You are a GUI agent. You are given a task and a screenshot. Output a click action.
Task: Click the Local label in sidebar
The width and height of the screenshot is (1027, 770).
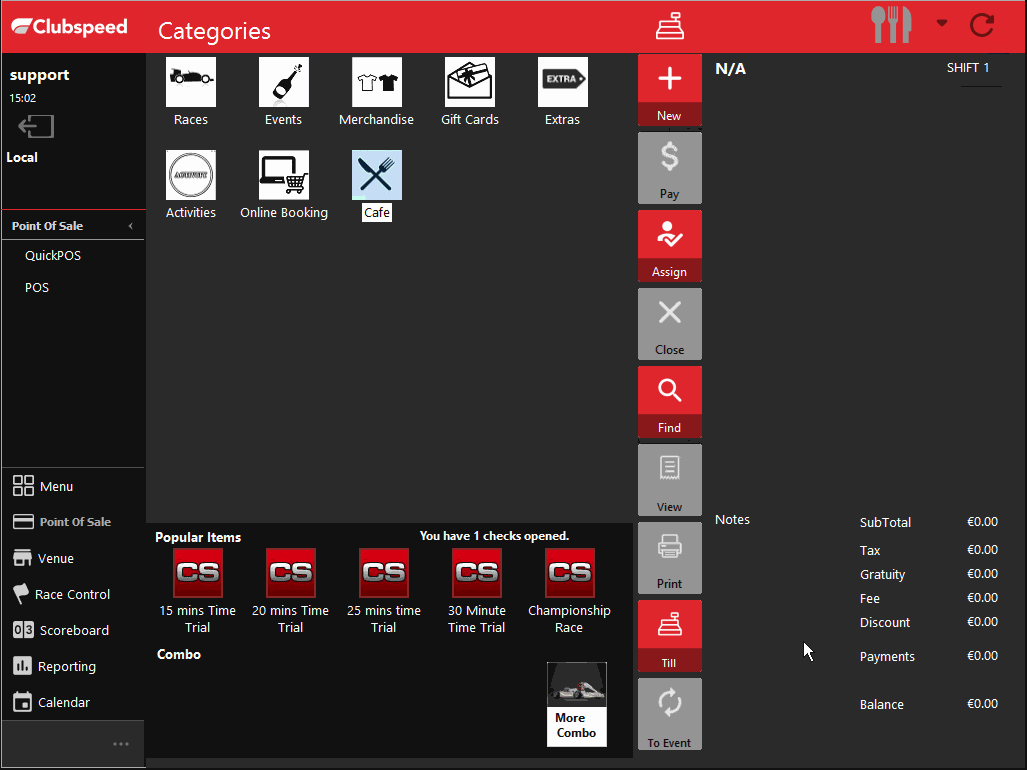point(22,157)
